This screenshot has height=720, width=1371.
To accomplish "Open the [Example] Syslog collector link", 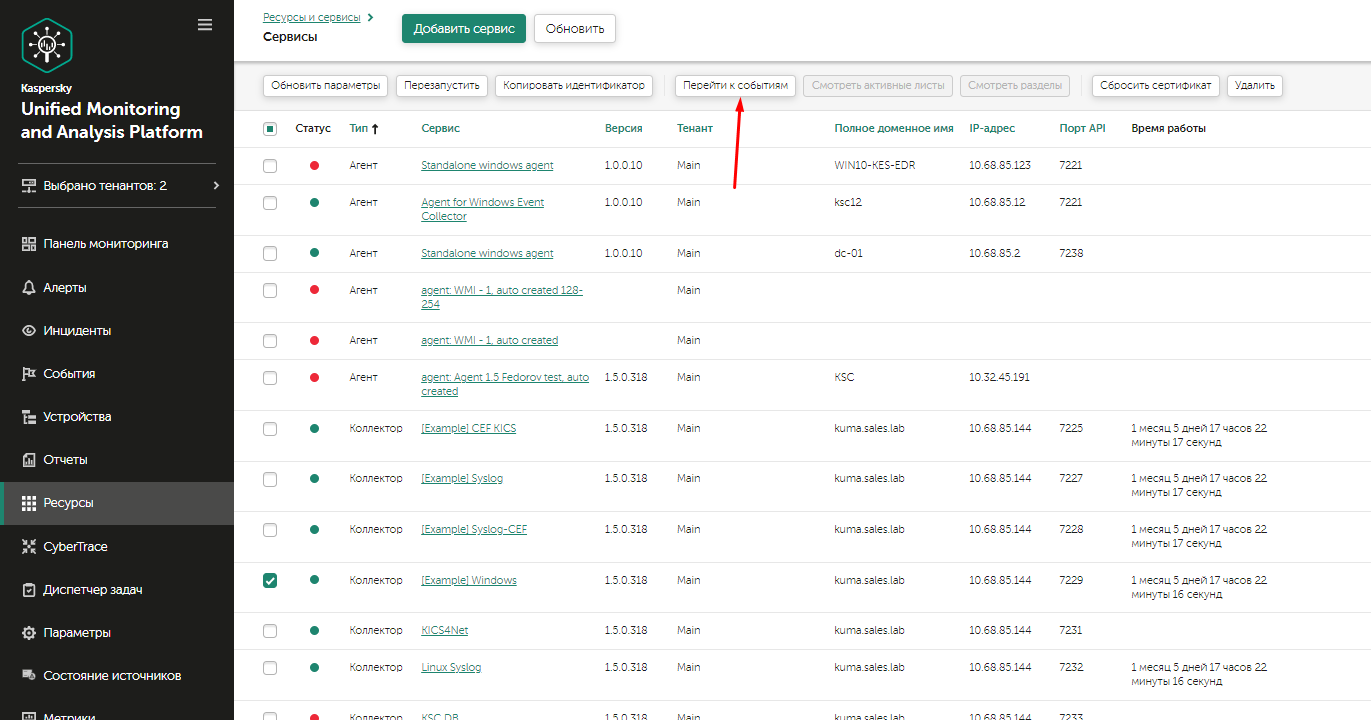I will [462, 479].
